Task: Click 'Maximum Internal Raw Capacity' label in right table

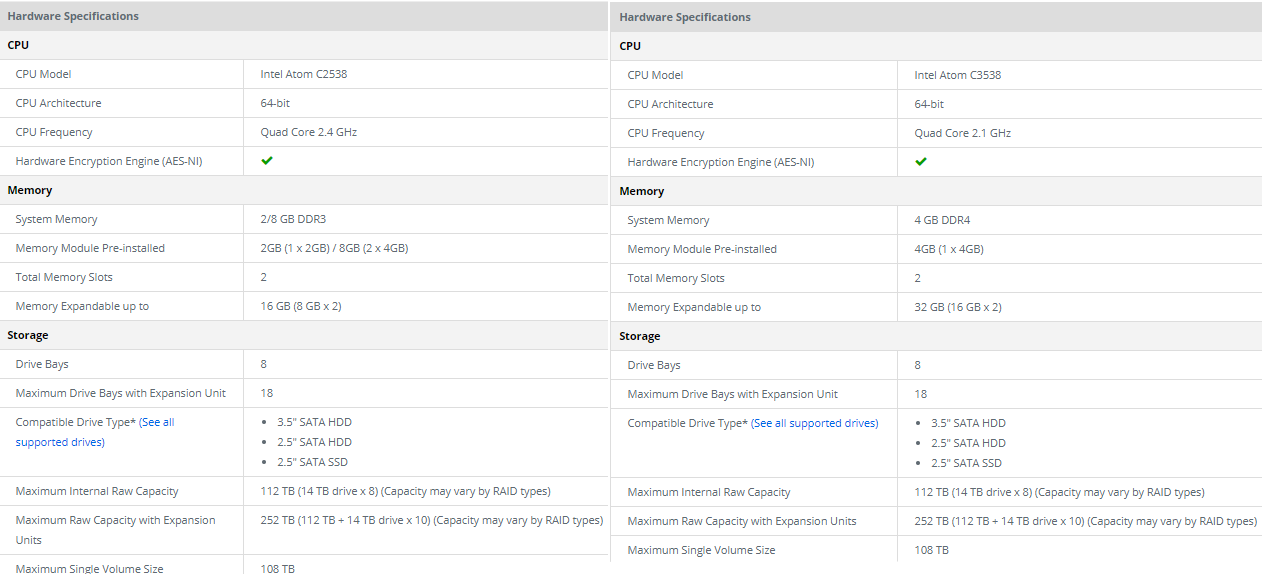Action: pyautogui.click(x=709, y=492)
